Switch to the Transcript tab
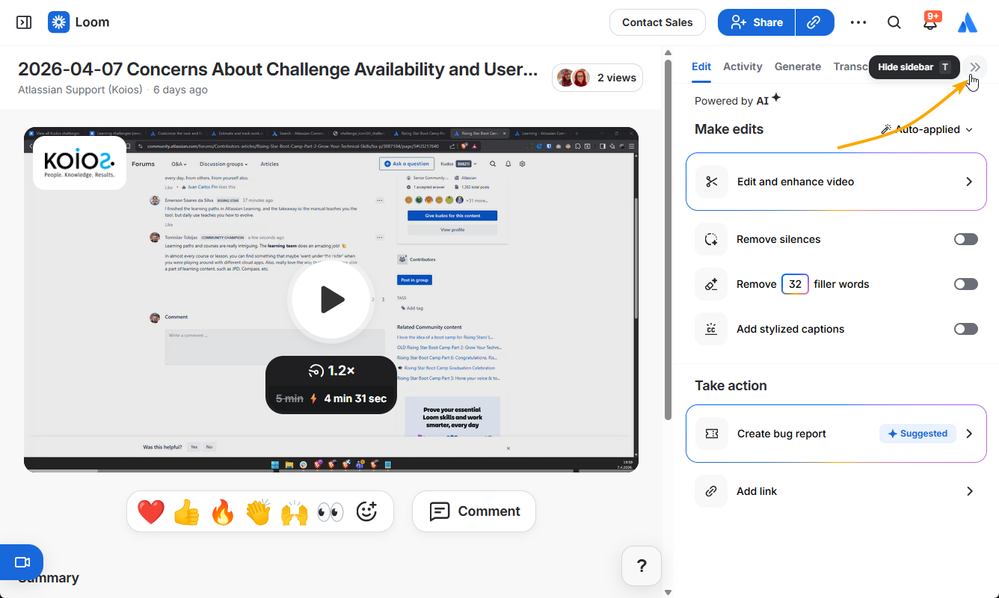Screen dimensions: 999x598 coord(851,67)
